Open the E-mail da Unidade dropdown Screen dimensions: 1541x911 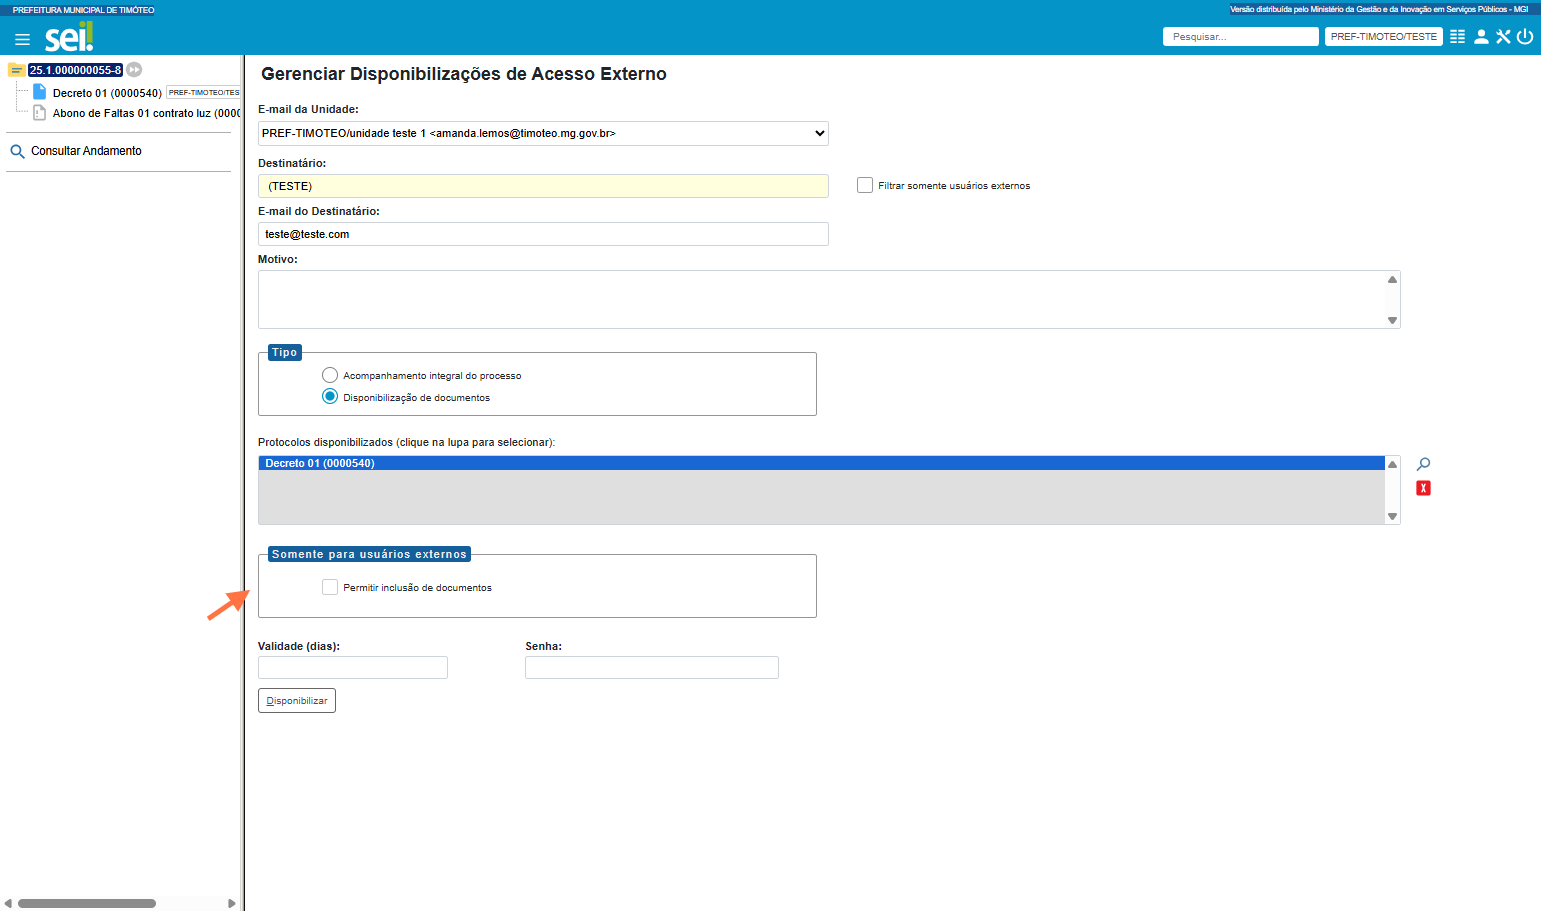tap(543, 133)
